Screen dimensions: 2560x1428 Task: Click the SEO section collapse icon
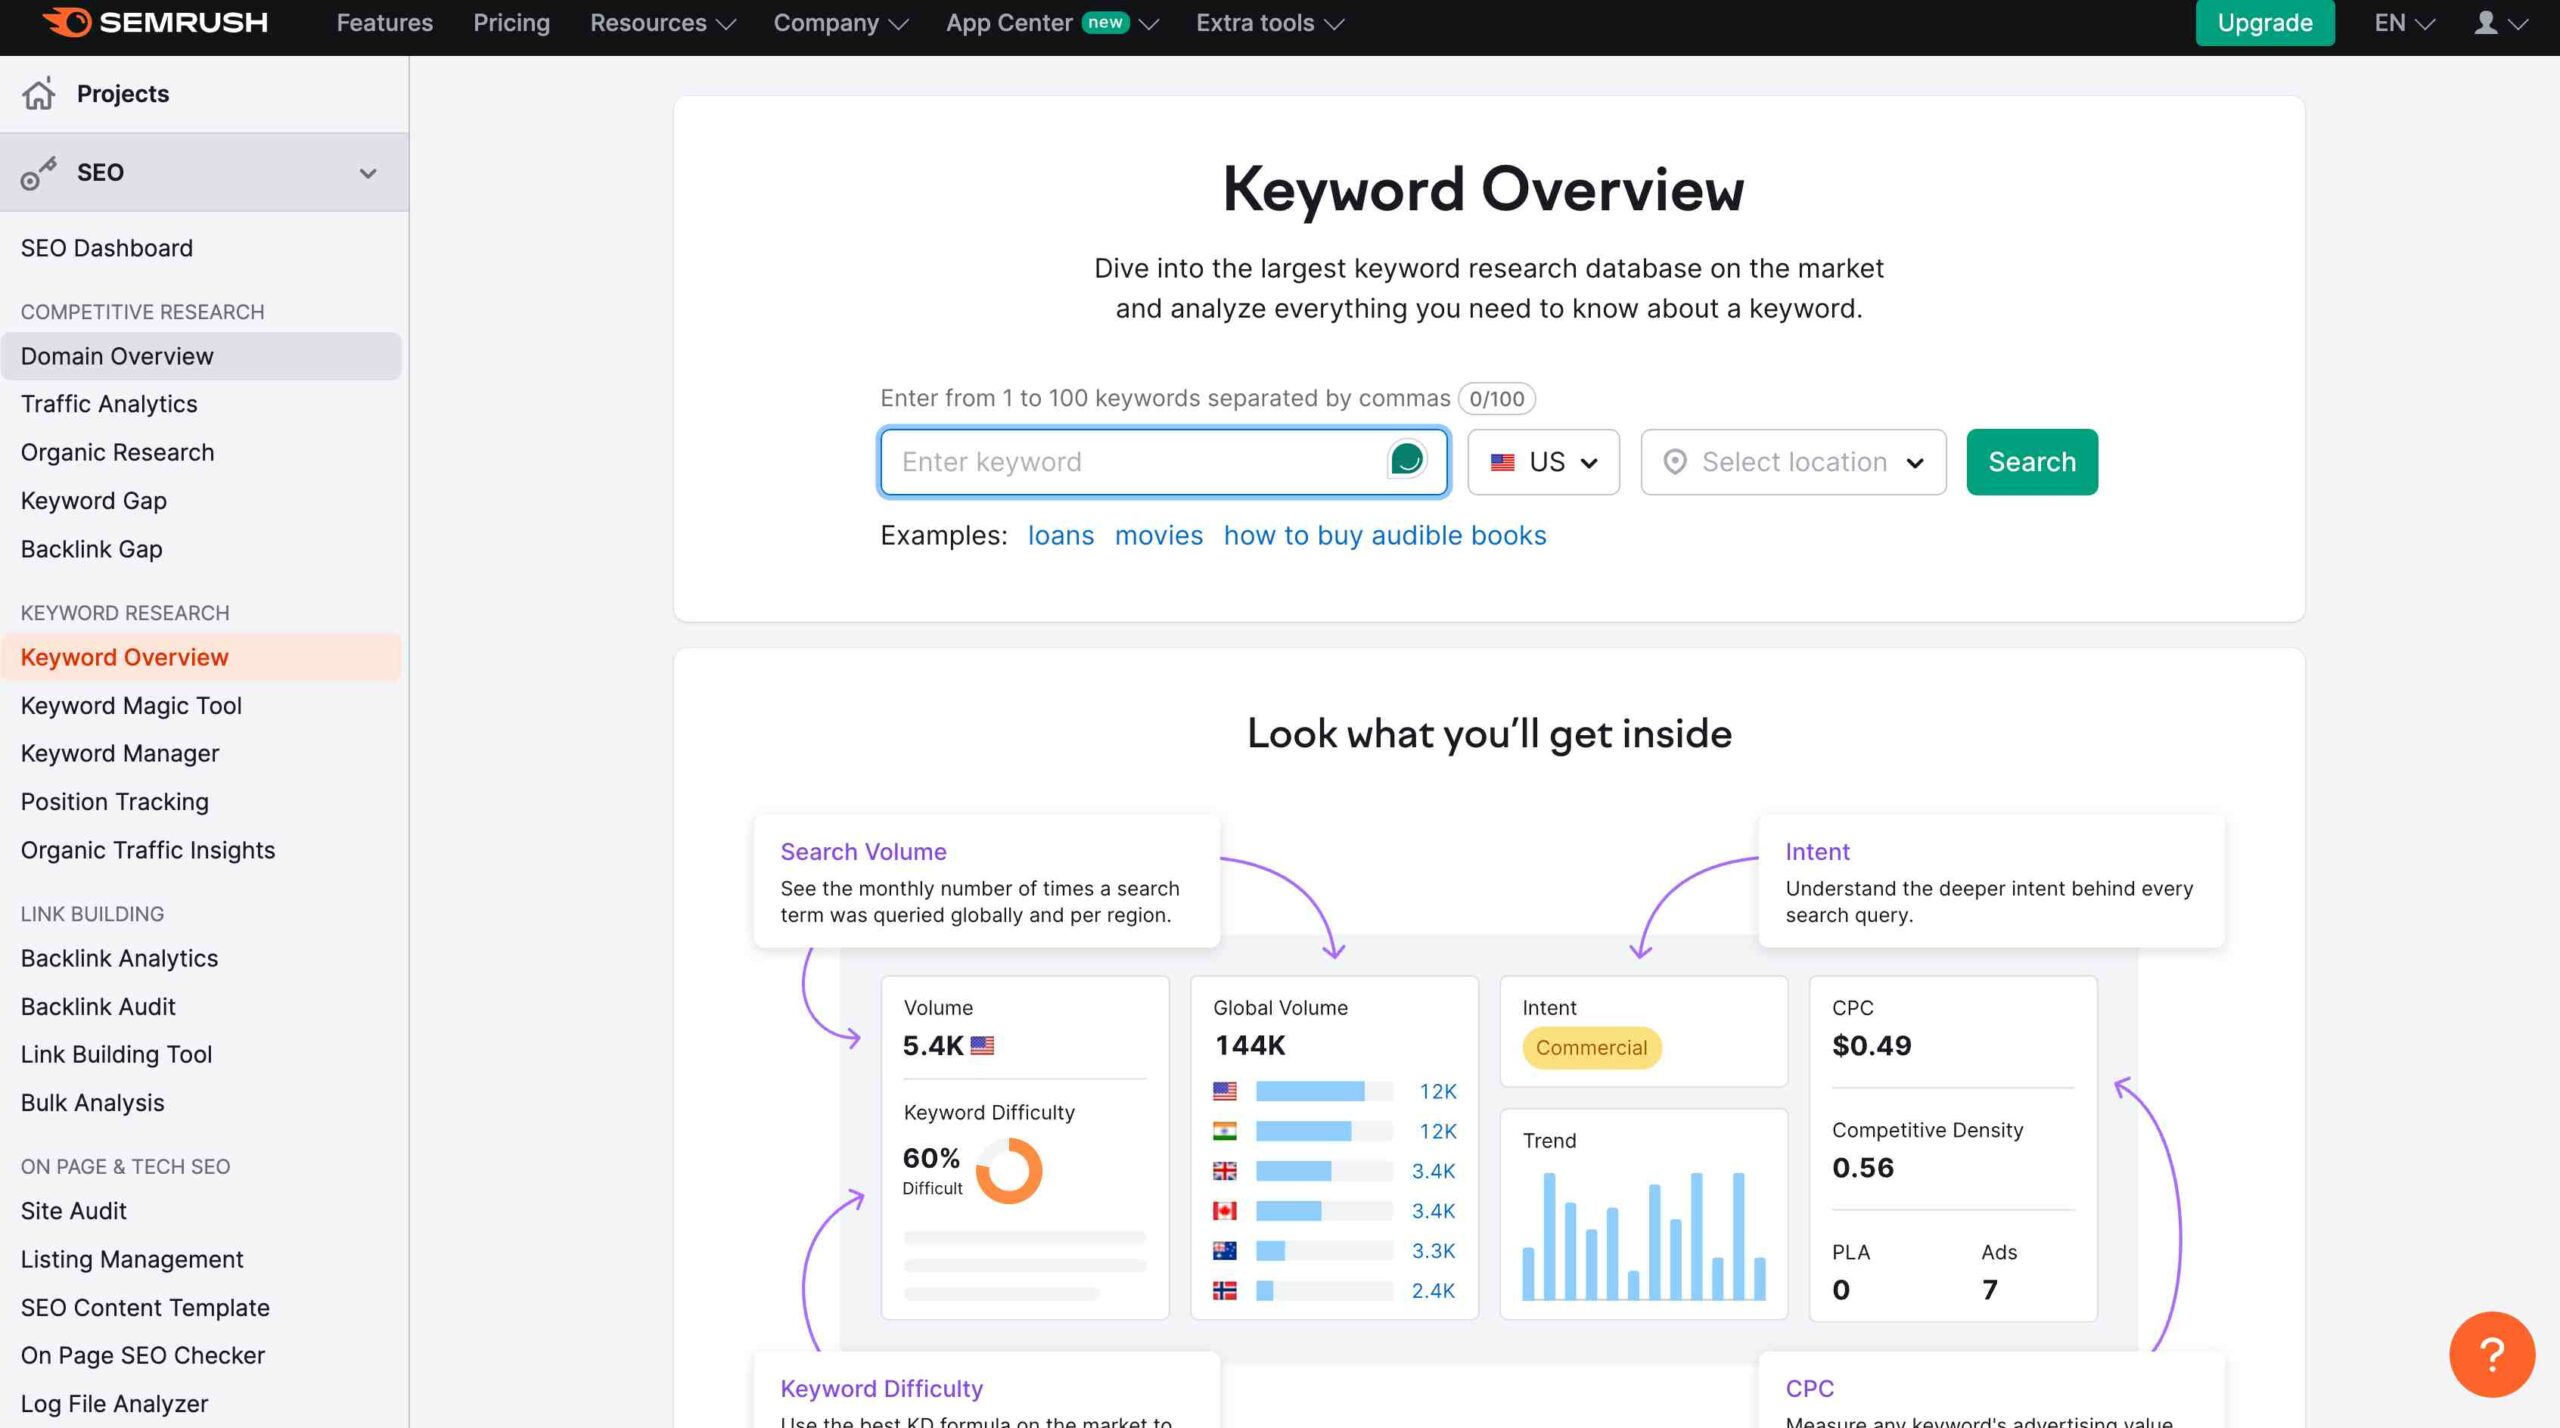coord(367,171)
